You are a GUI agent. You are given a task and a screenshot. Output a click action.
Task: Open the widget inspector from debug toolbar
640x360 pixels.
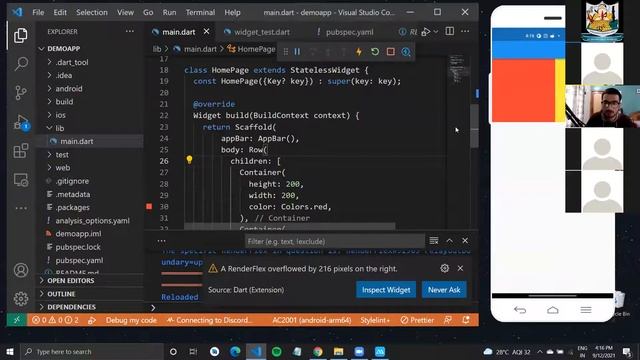click(x=406, y=51)
